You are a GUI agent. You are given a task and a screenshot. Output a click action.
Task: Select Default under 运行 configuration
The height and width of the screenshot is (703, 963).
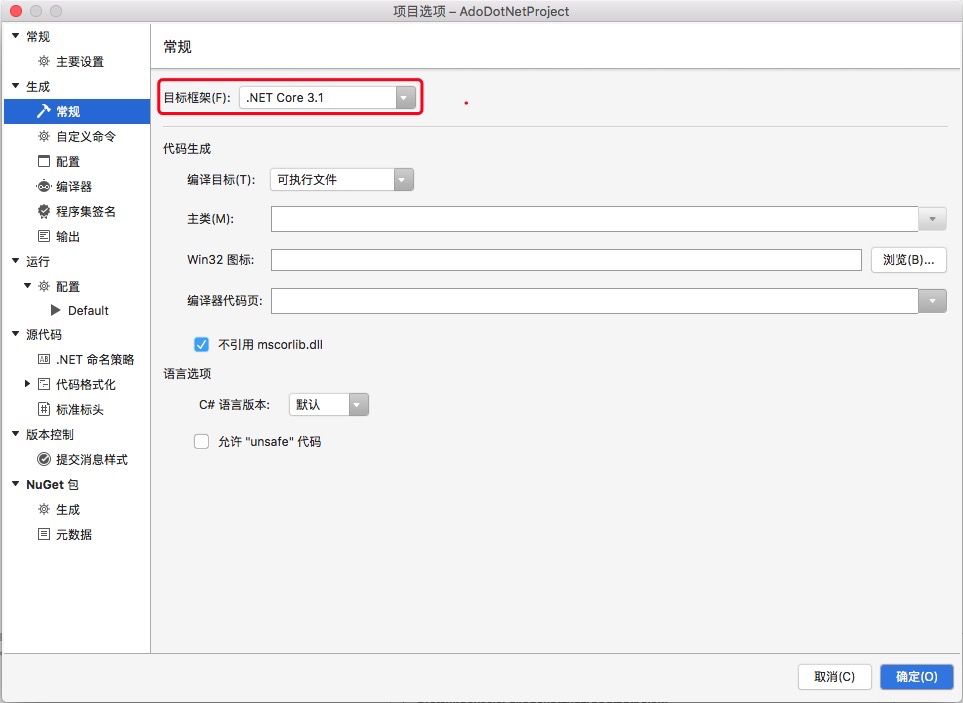85,310
